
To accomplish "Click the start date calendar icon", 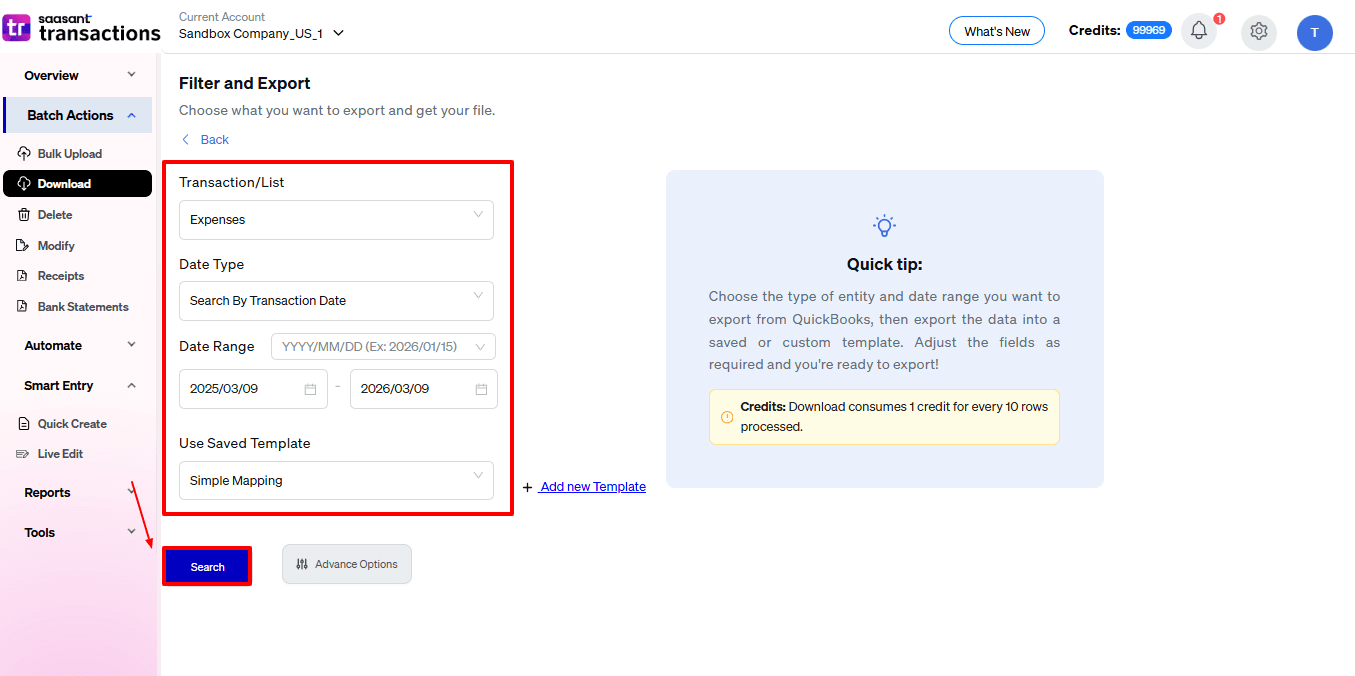I will (x=310, y=389).
